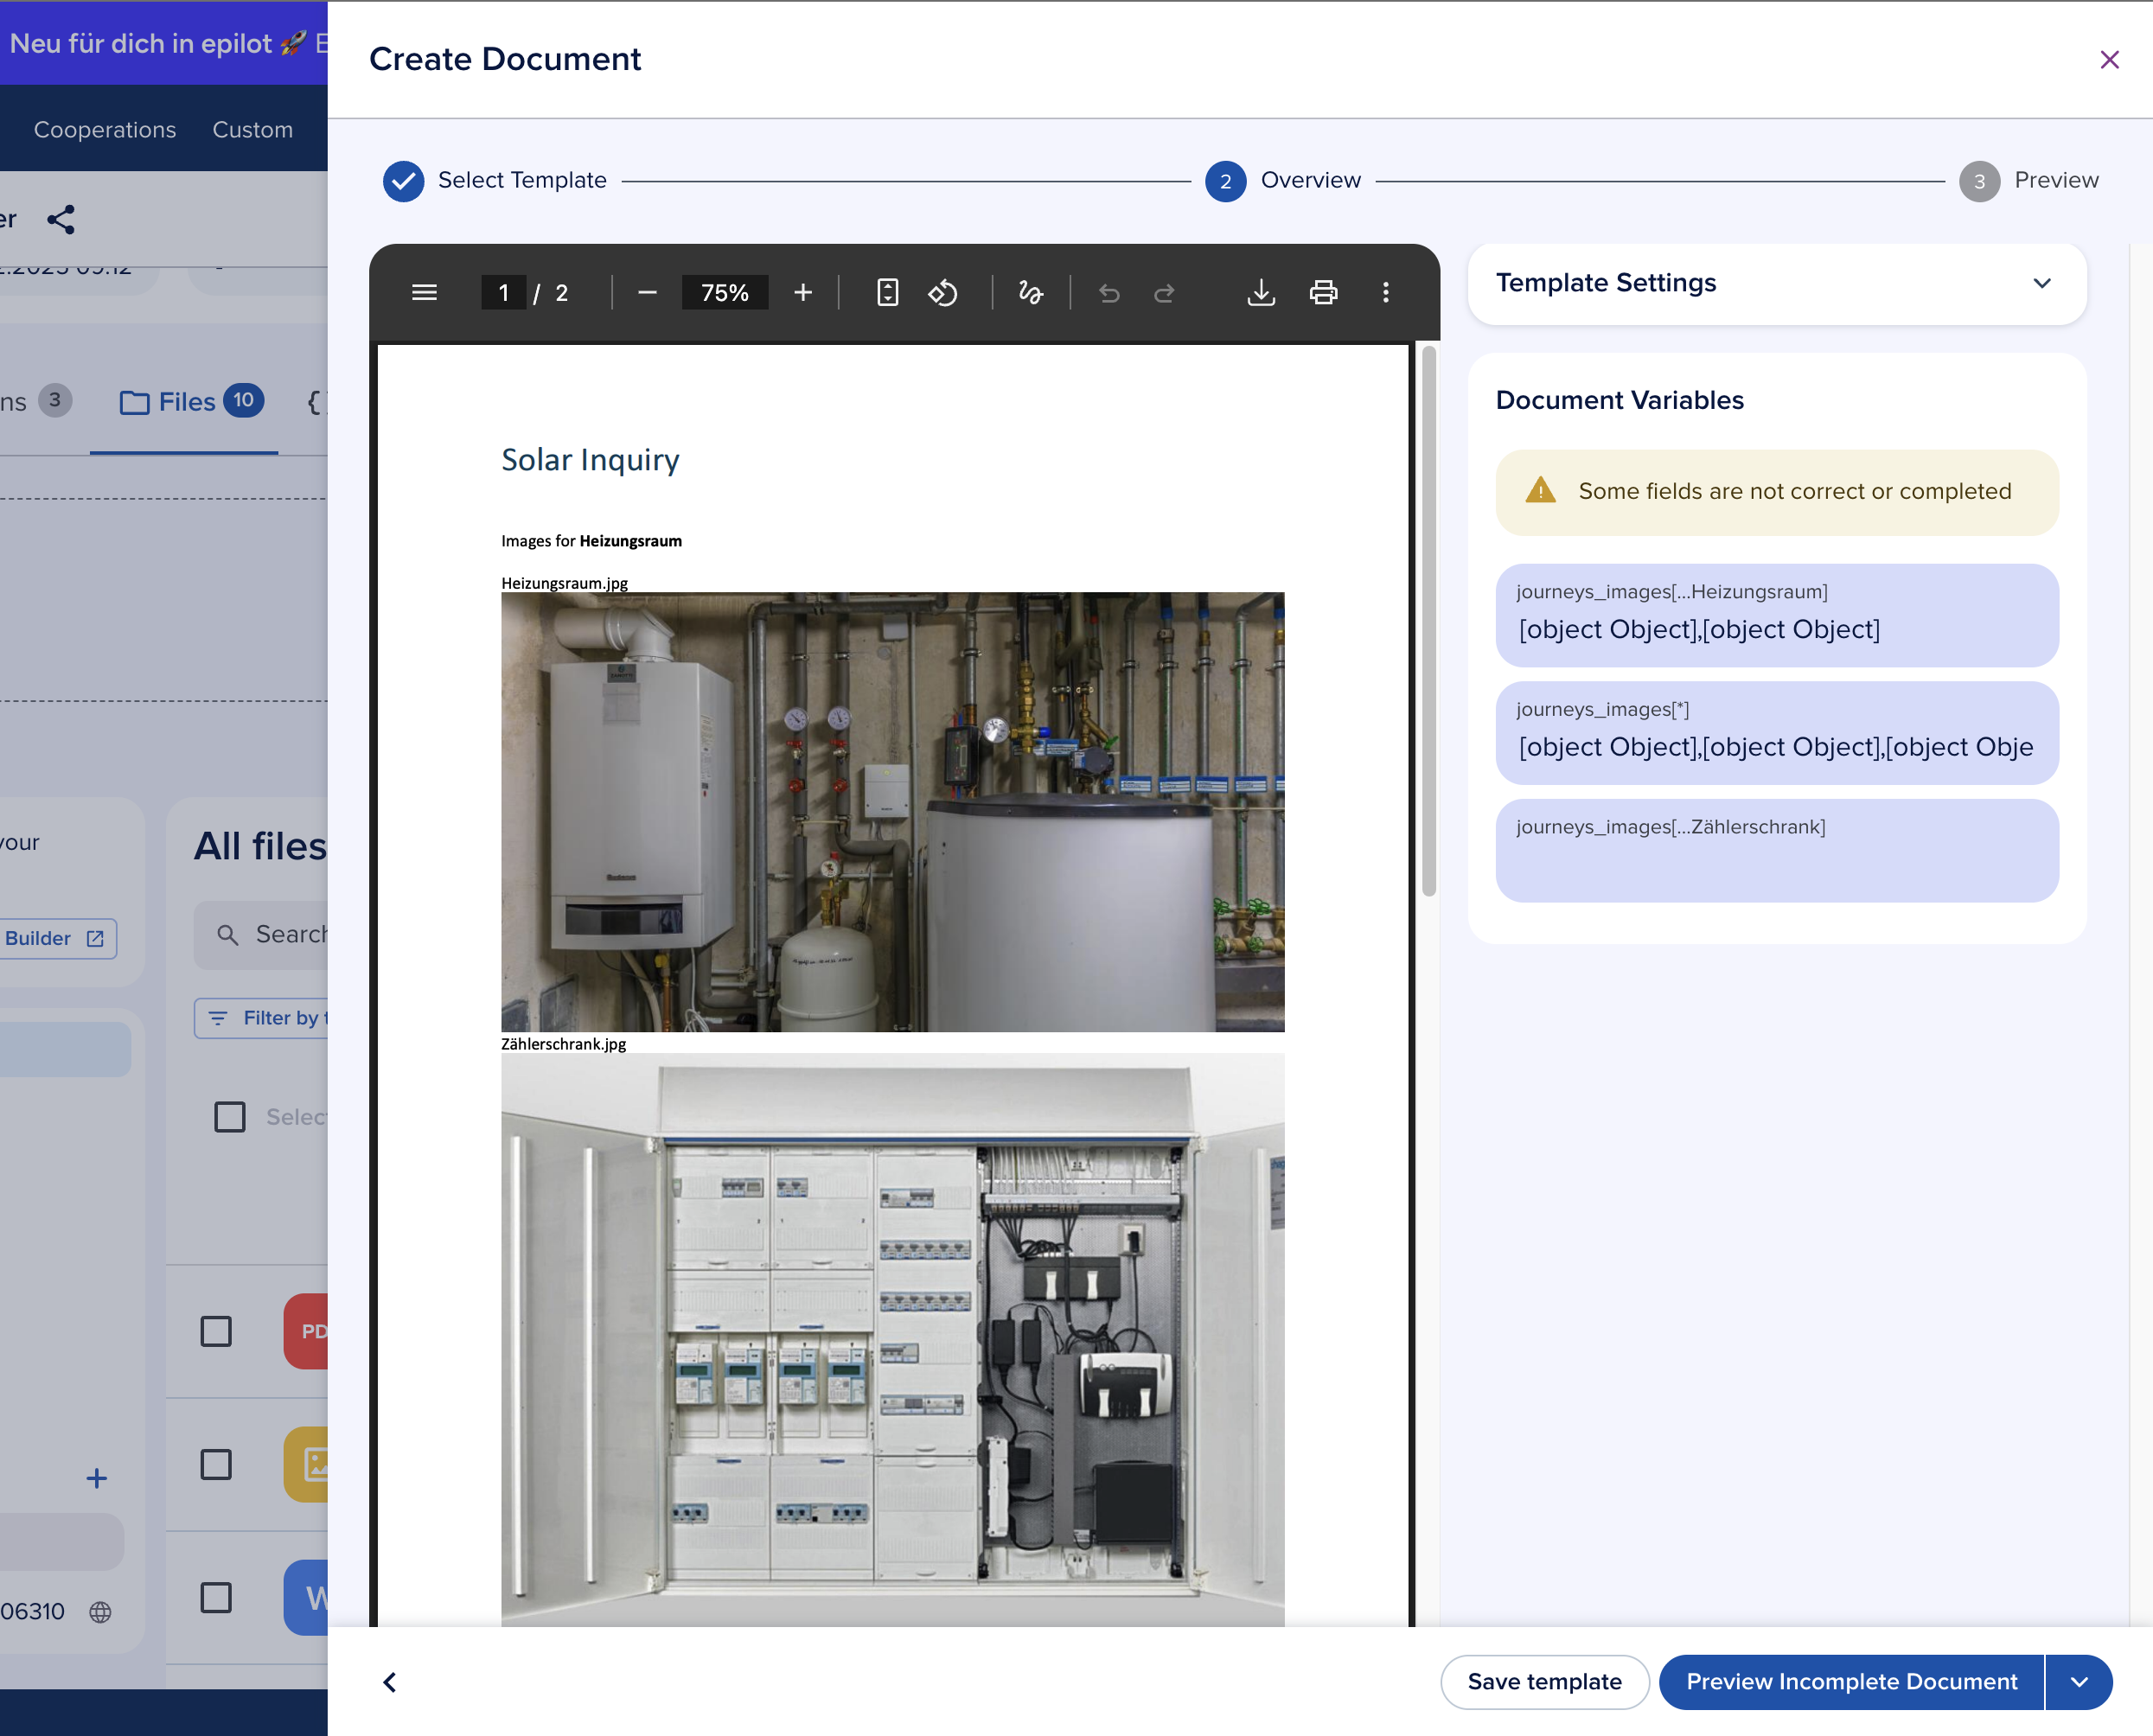Toggle the Select all files checkbox
2153x1736 pixels.
(230, 1116)
